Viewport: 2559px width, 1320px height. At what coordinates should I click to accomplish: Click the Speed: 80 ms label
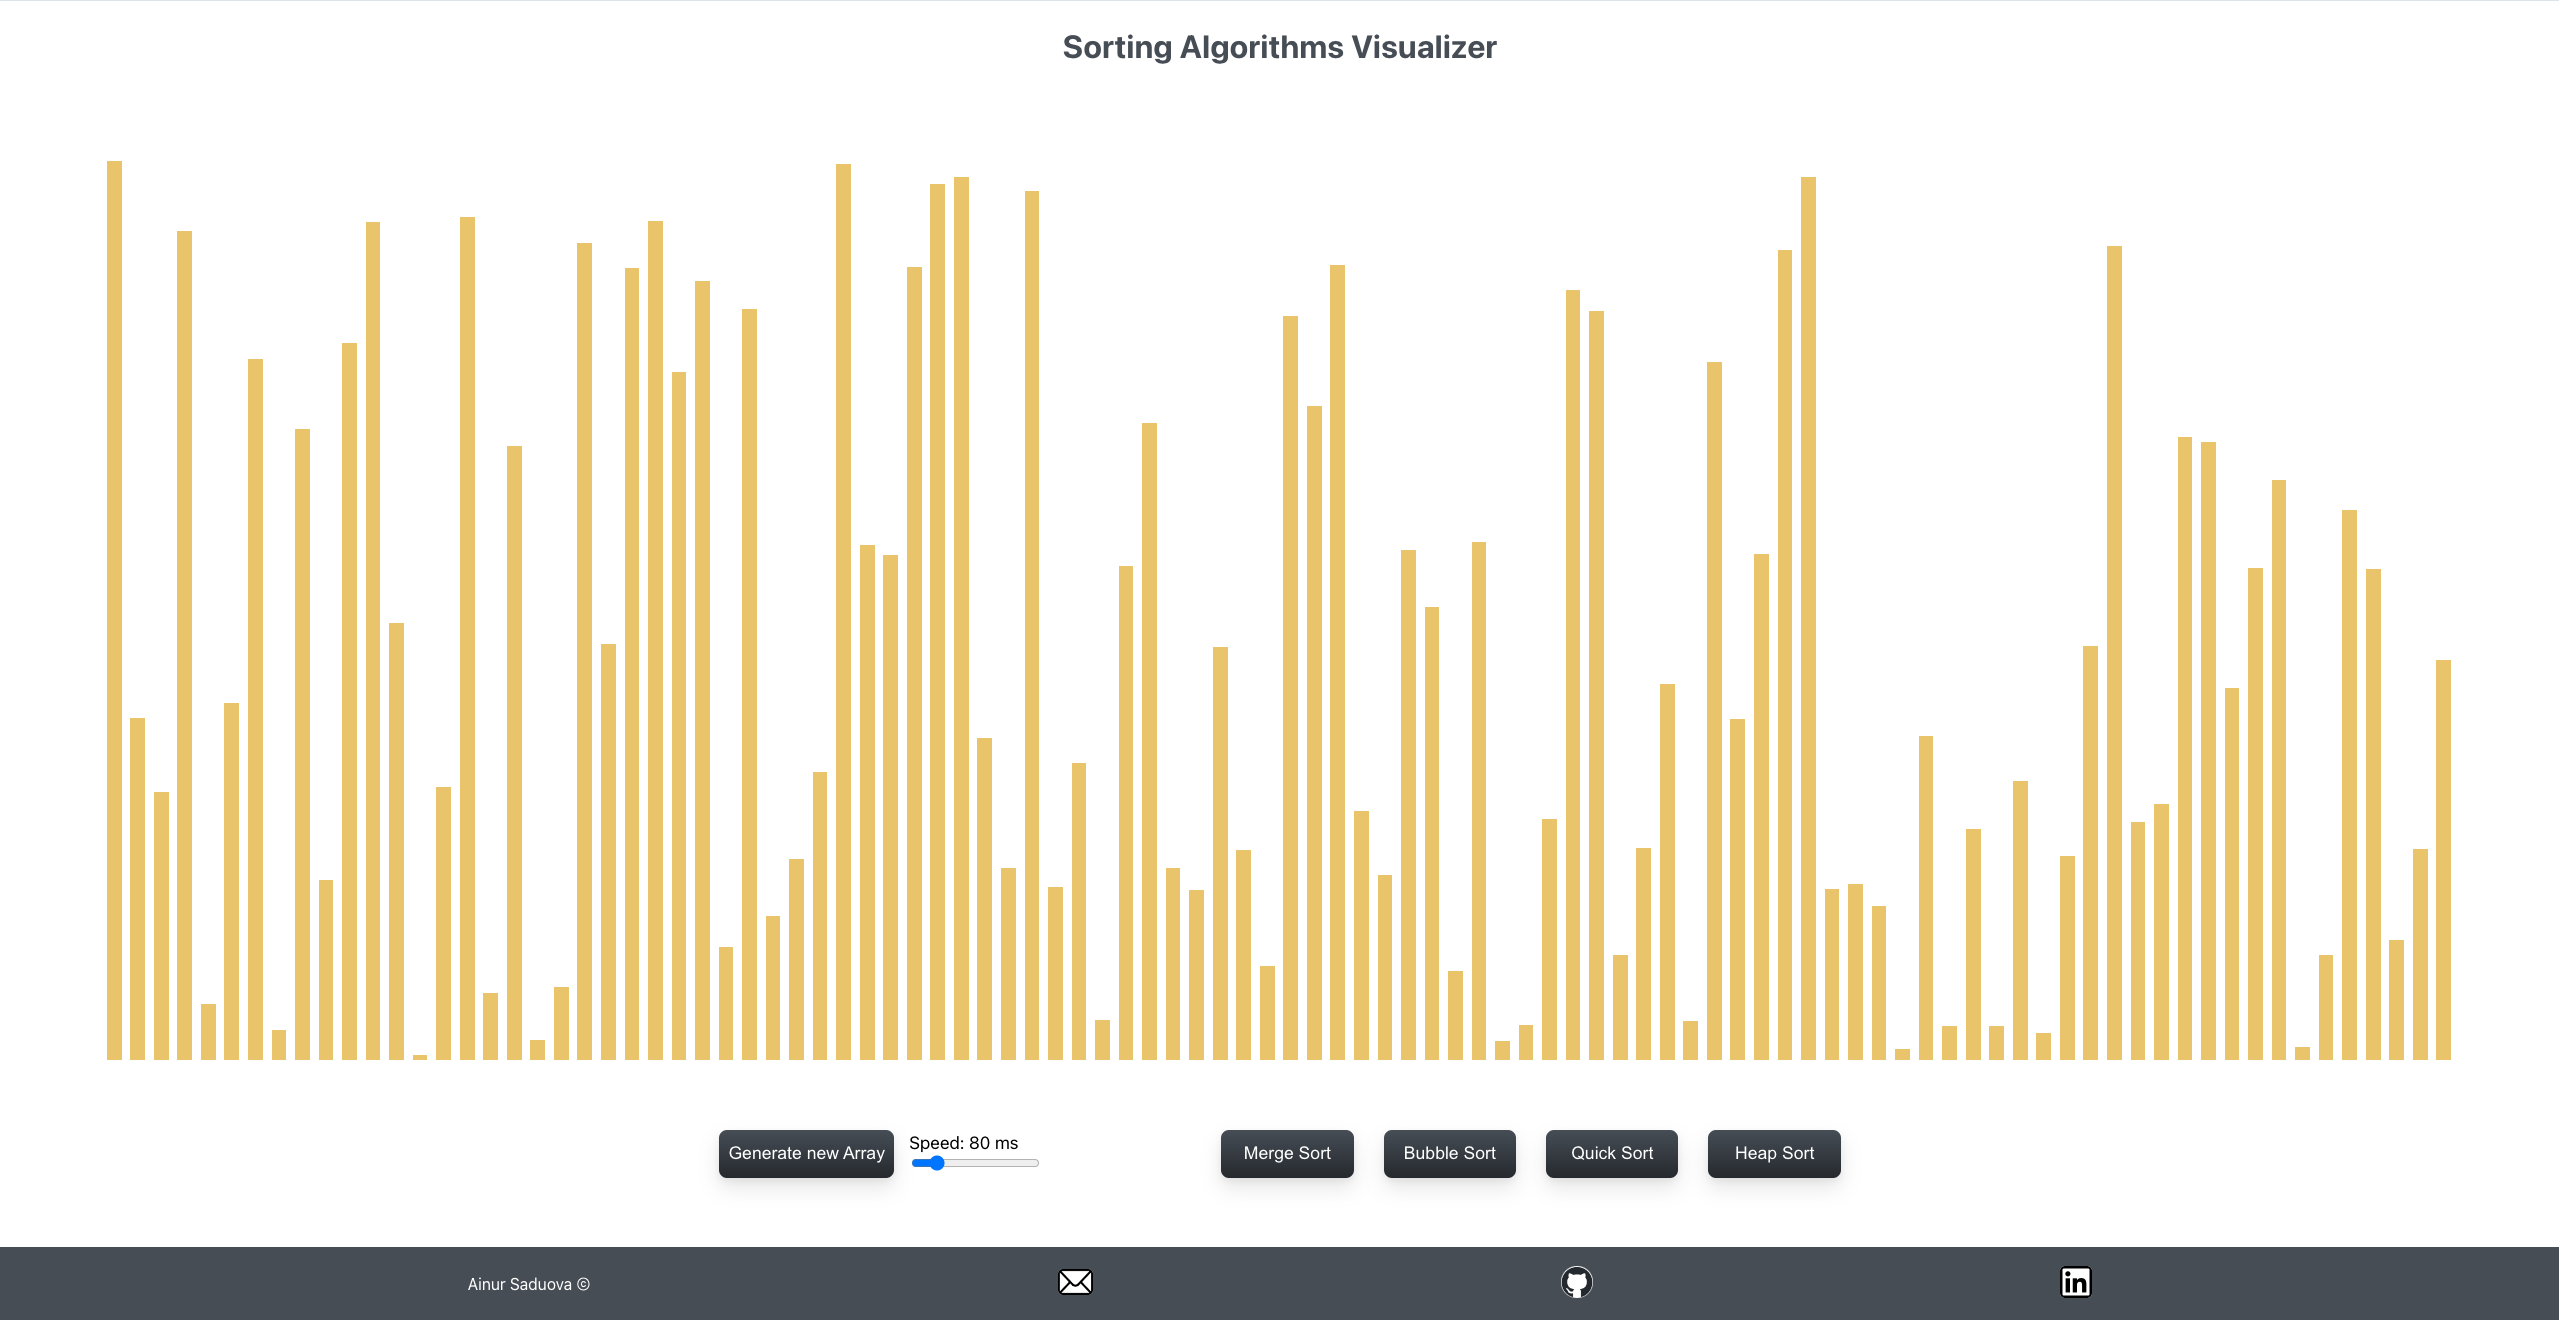click(963, 1143)
